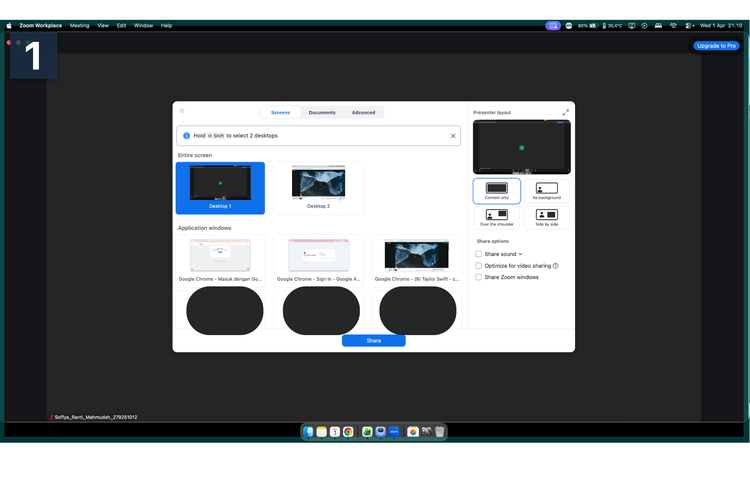Screen dimensions: 750x500
Task: Select the Side by side layout
Action: tap(547, 218)
